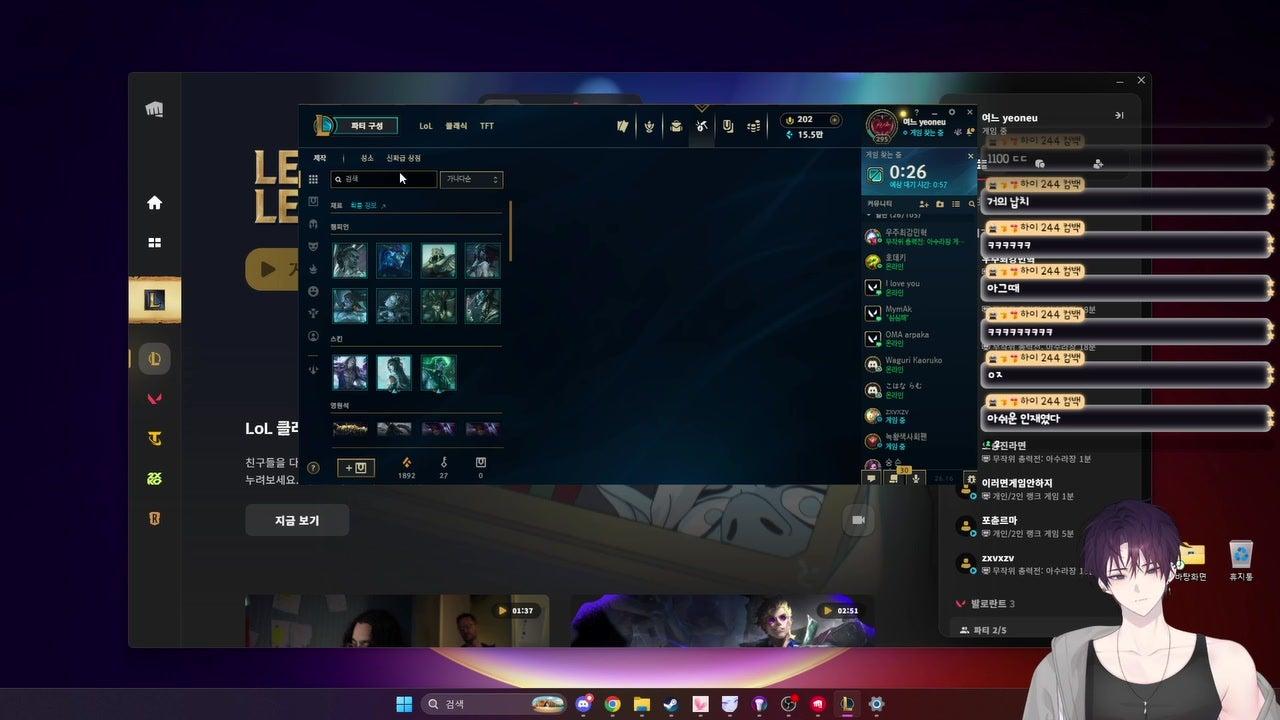Filter loot by champion helmet icon
The height and width of the screenshot is (720, 1280).
[x=313, y=224]
